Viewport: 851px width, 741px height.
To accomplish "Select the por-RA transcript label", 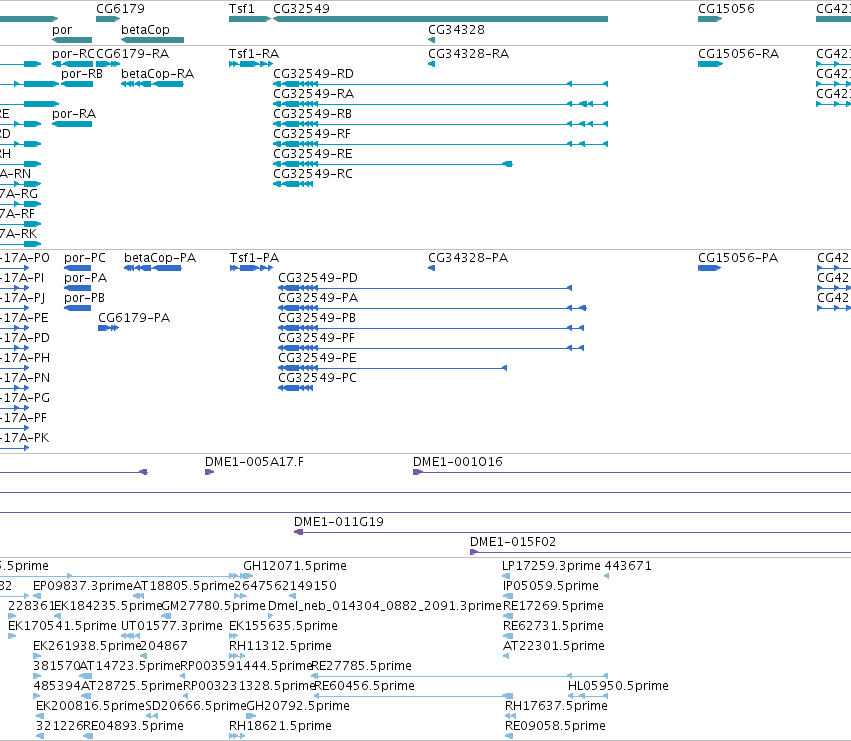I will (x=74, y=114).
